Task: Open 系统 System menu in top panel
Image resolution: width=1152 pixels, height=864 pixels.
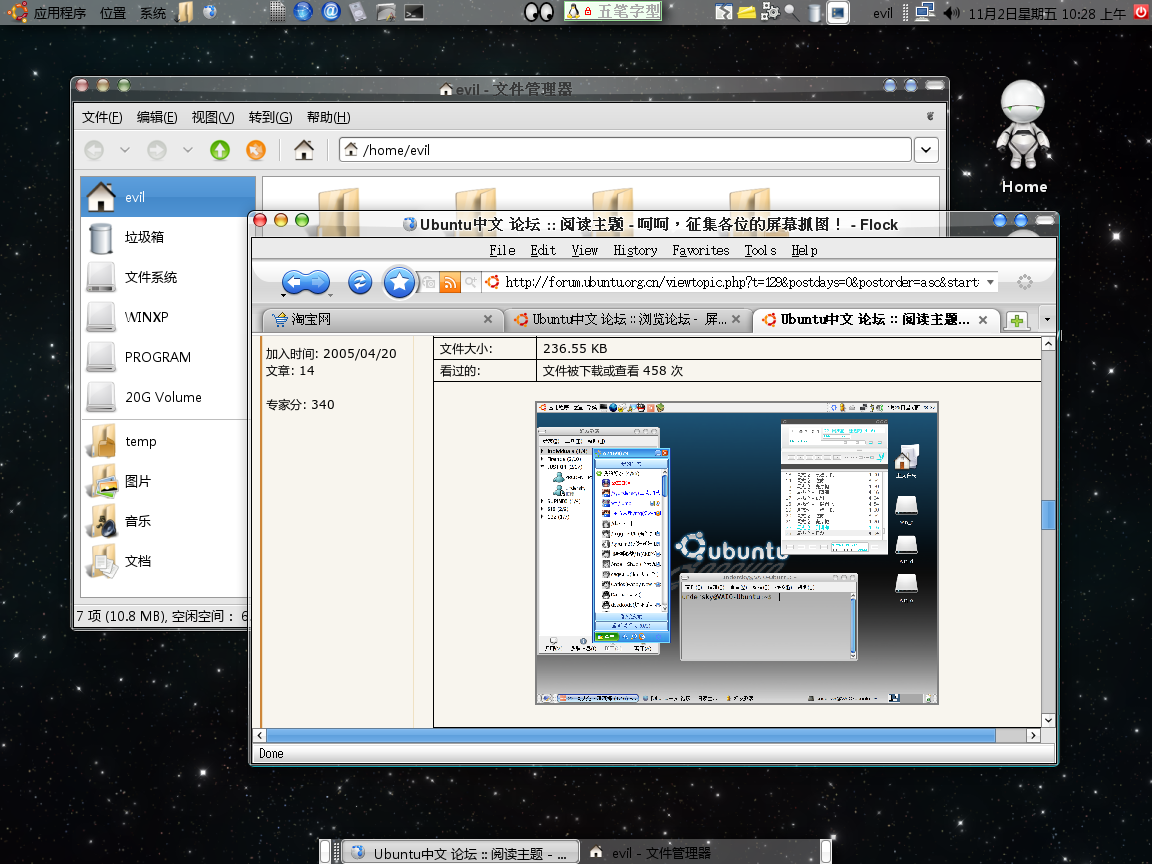Action: (x=153, y=13)
